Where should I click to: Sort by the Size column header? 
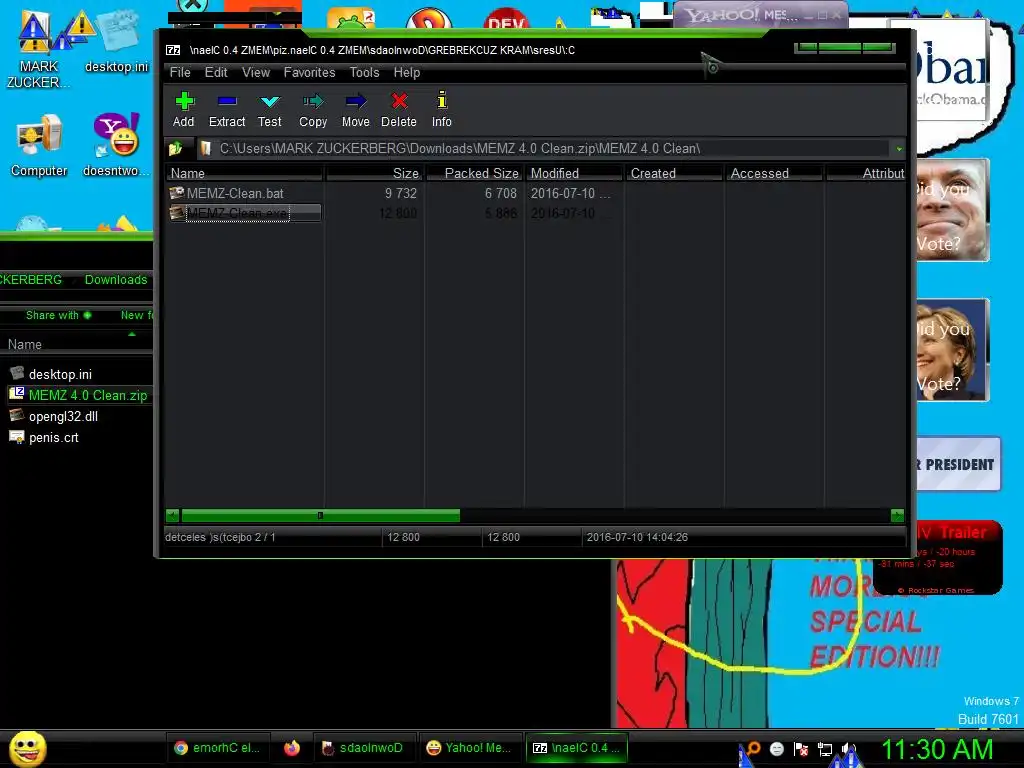pos(375,173)
